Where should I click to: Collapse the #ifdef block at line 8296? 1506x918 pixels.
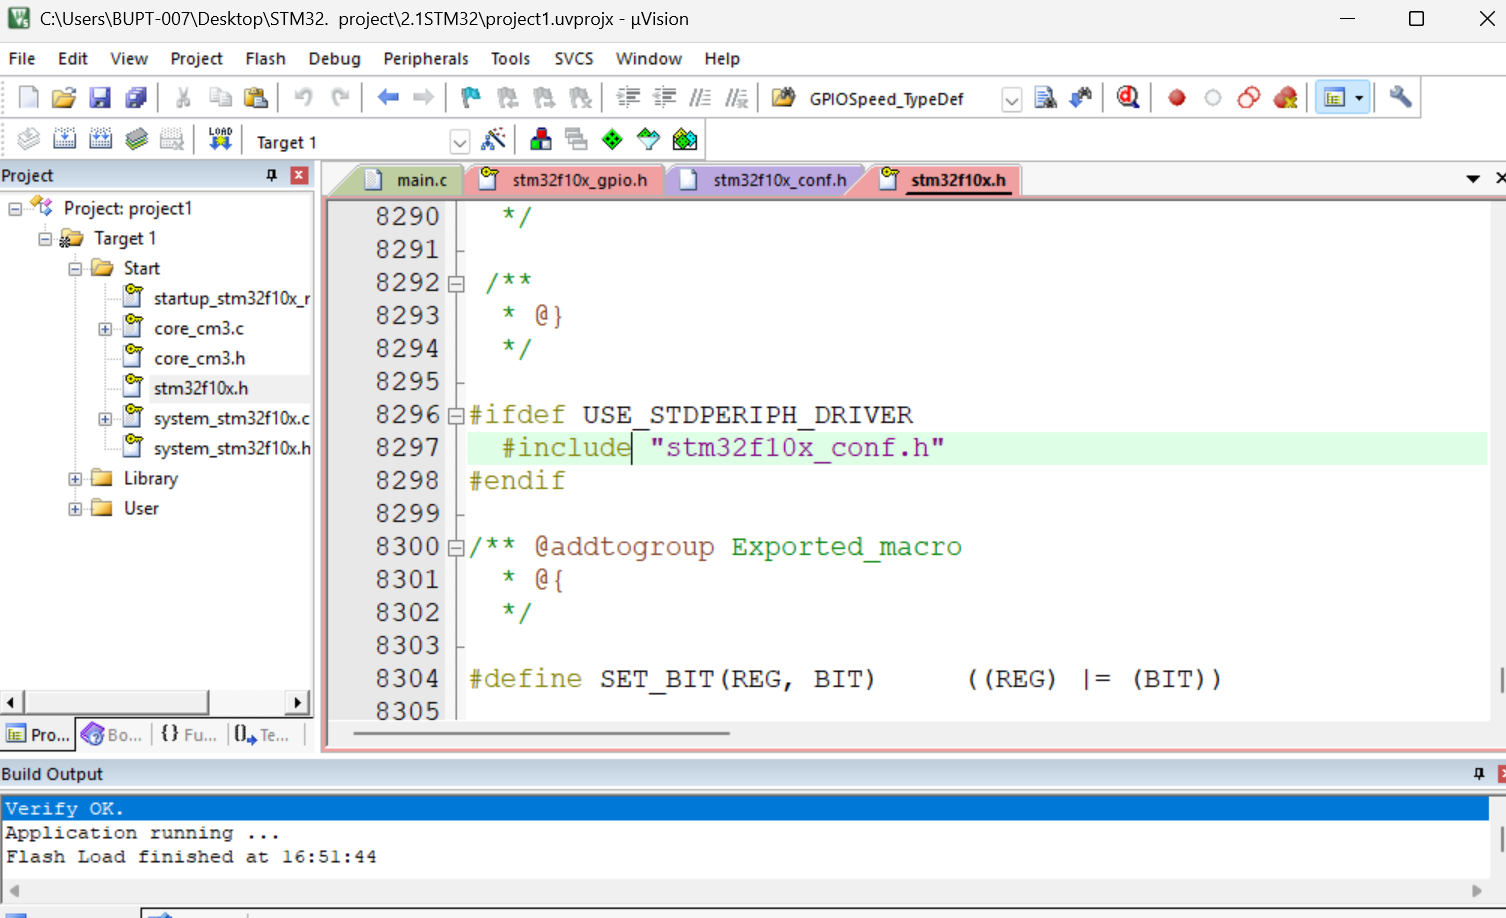tap(457, 415)
